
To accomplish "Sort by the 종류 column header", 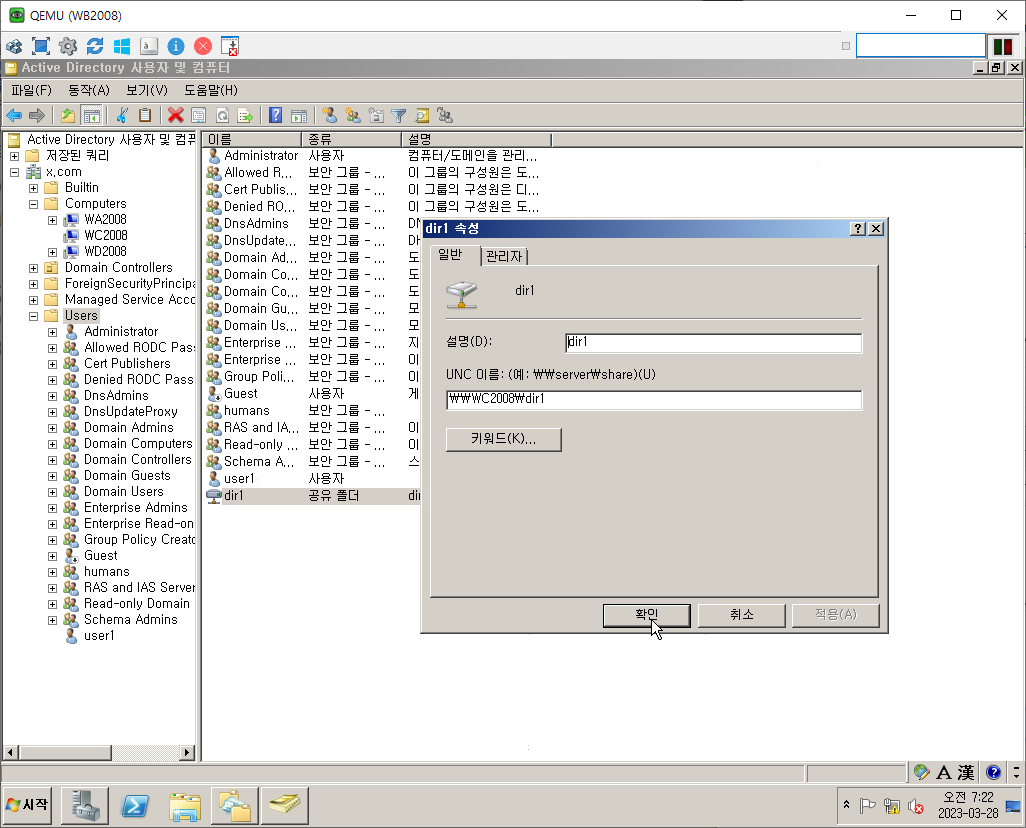I will tap(351, 139).
